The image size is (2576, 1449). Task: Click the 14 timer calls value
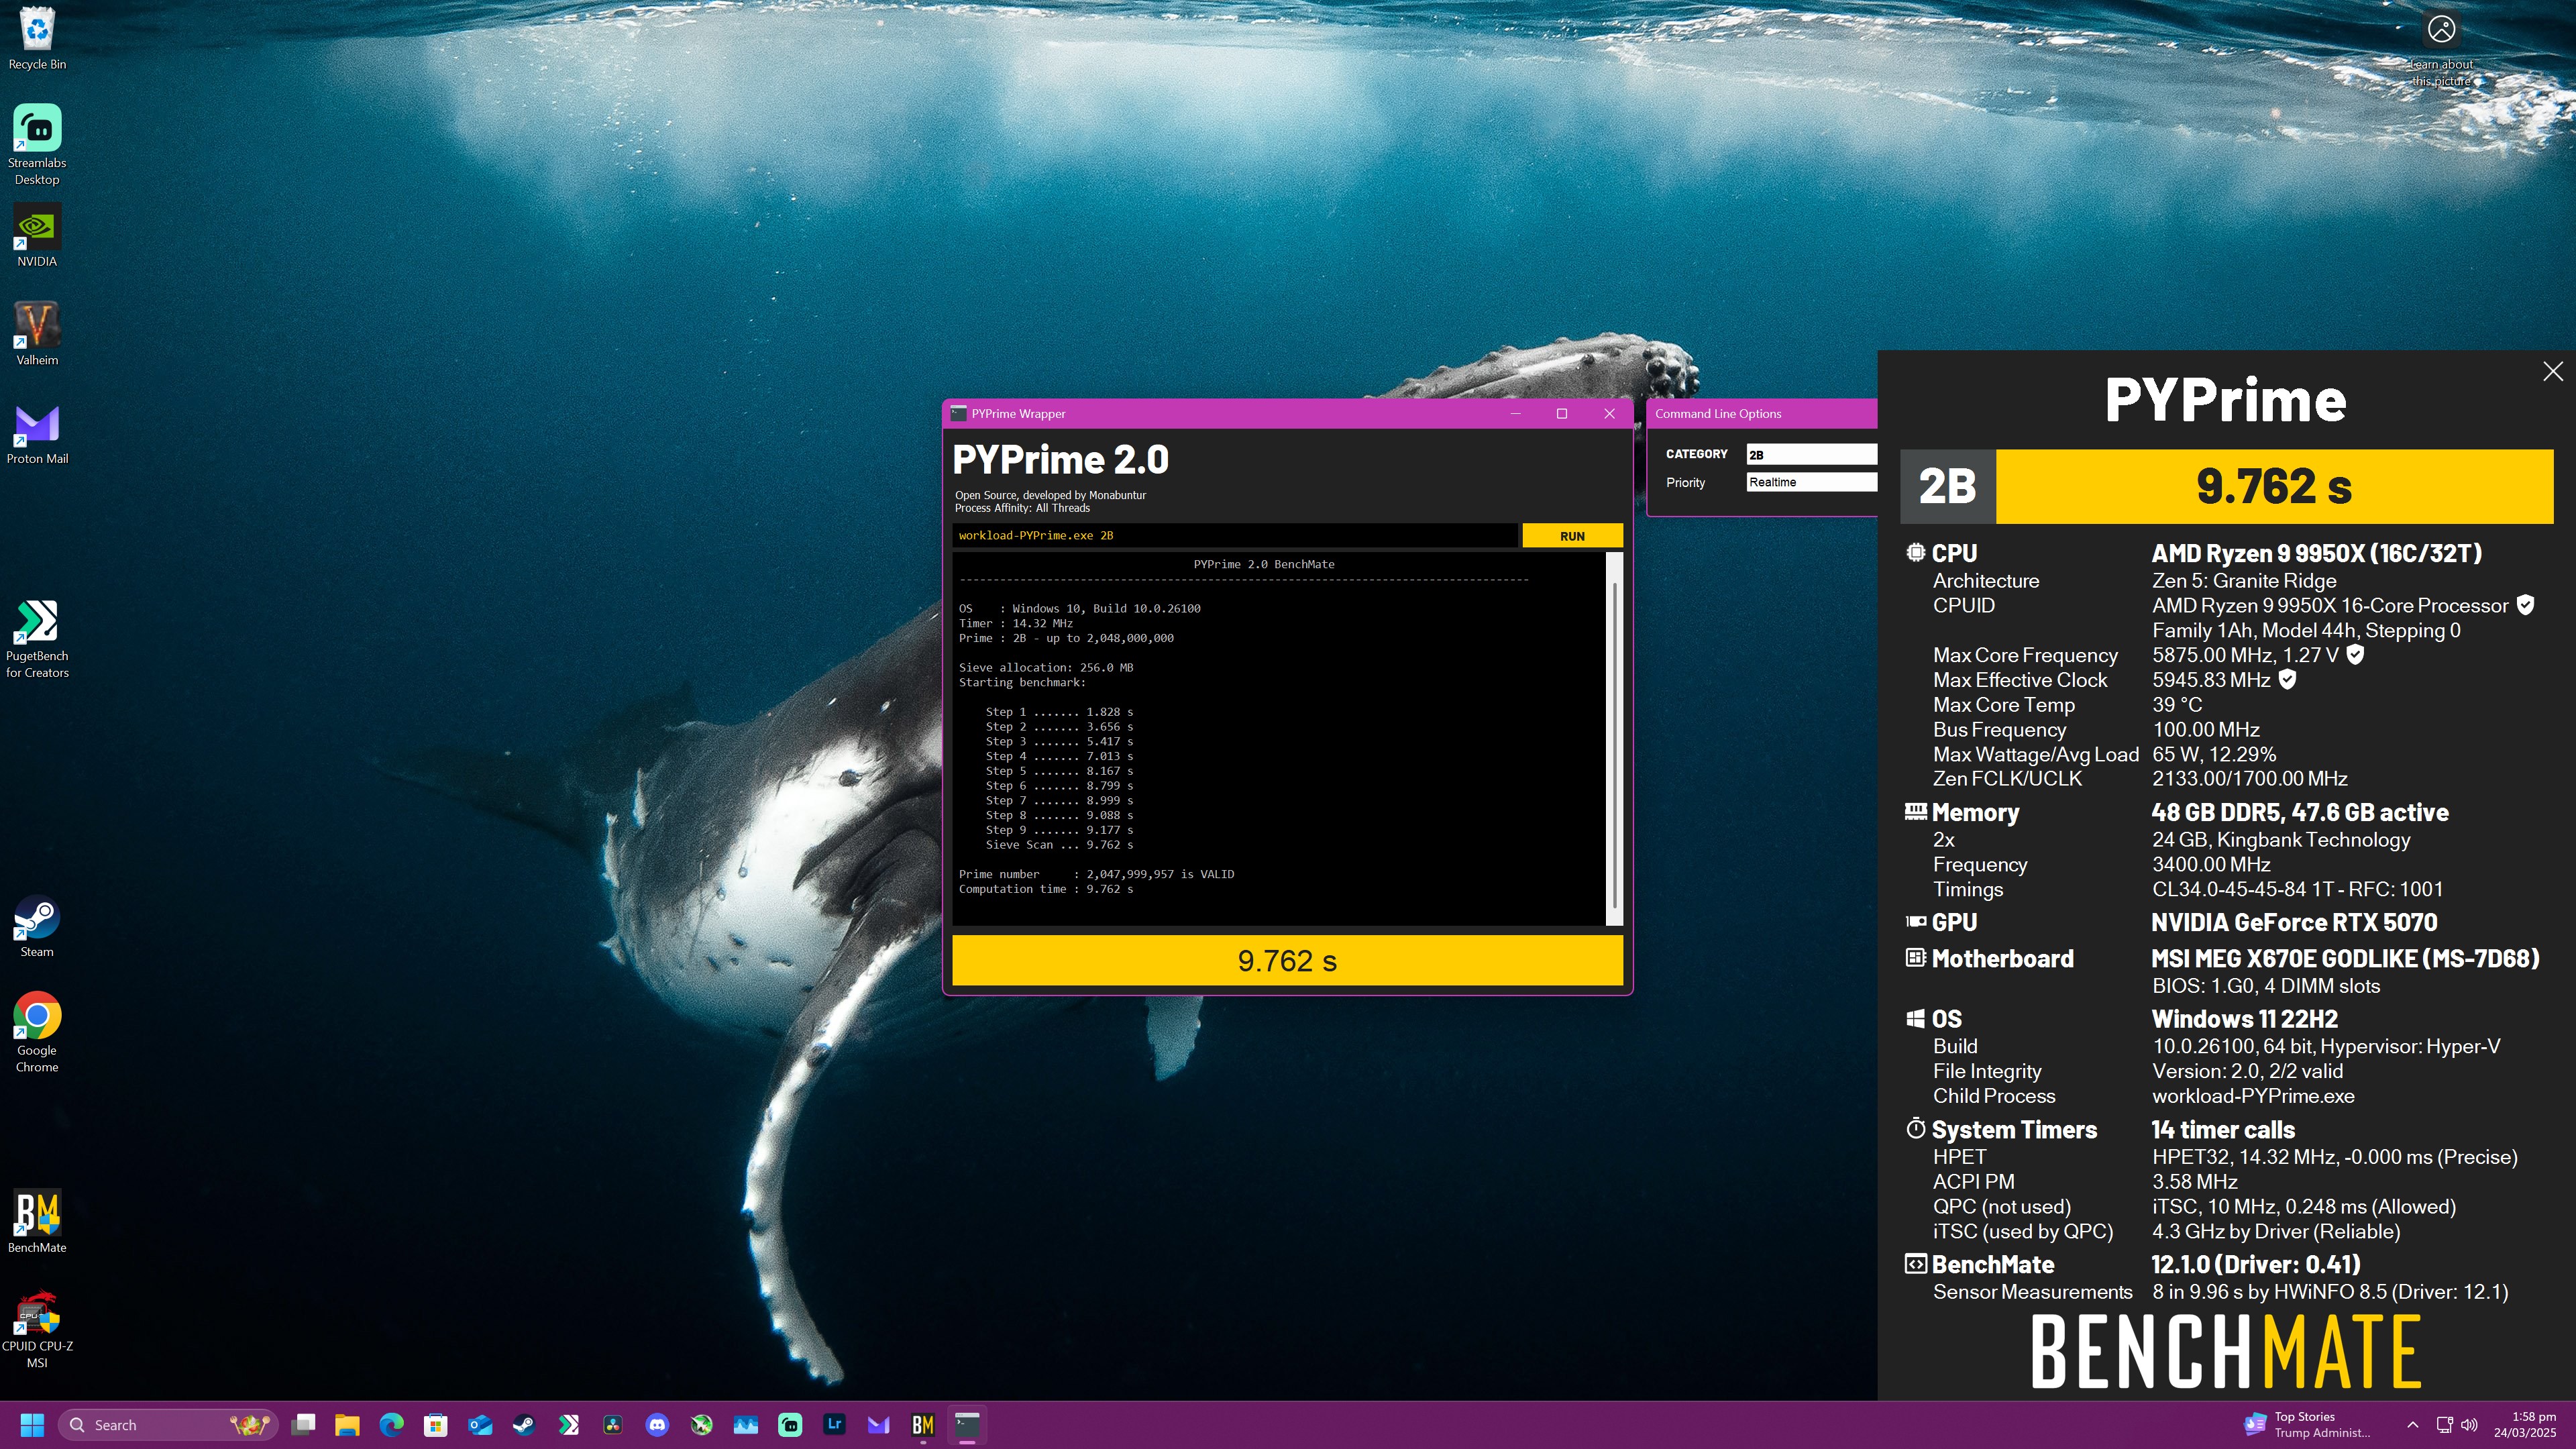[x=2223, y=1130]
